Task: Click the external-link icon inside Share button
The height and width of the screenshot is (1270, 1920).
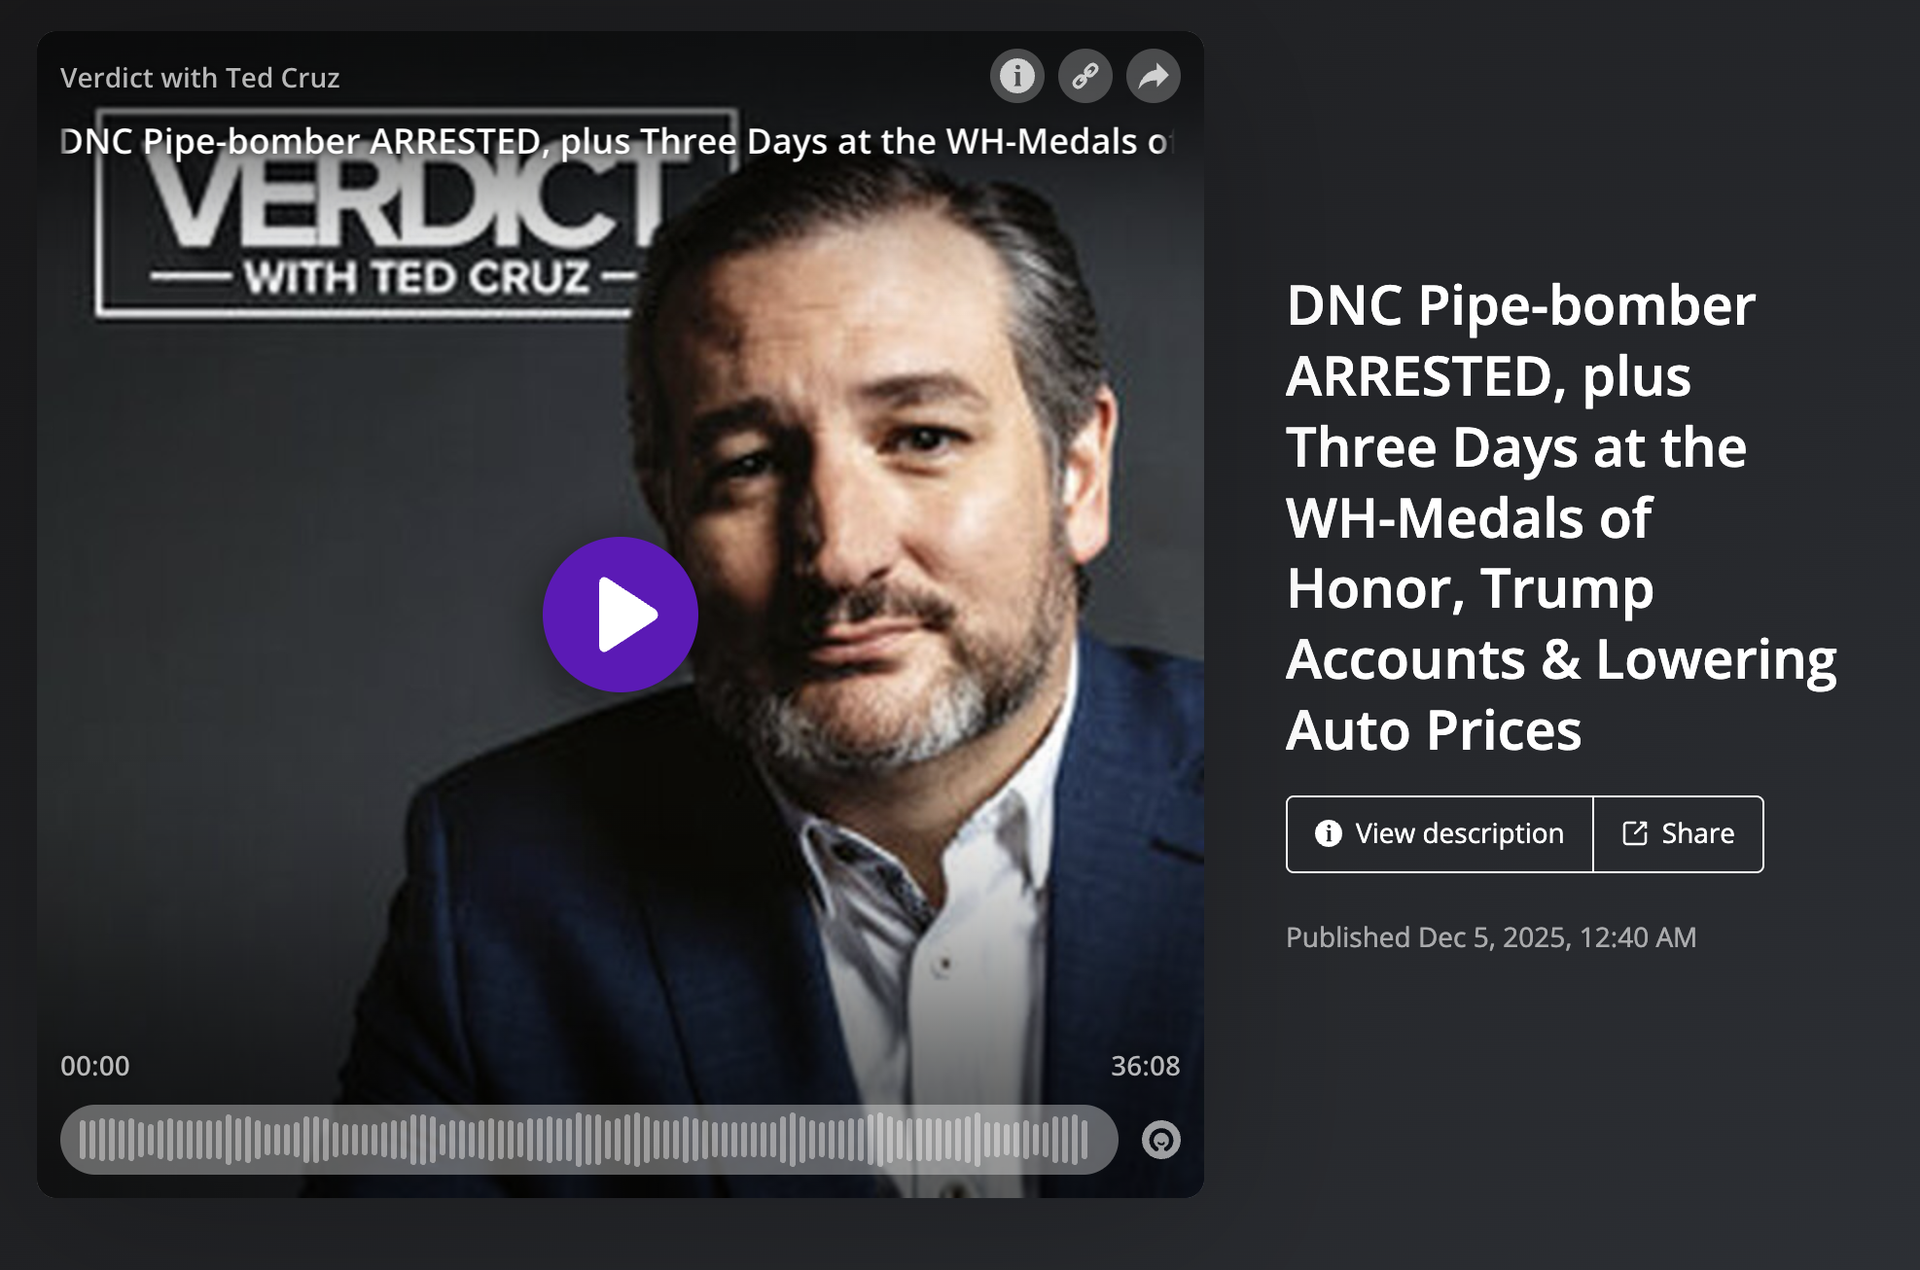Action: pyautogui.click(x=1634, y=833)
